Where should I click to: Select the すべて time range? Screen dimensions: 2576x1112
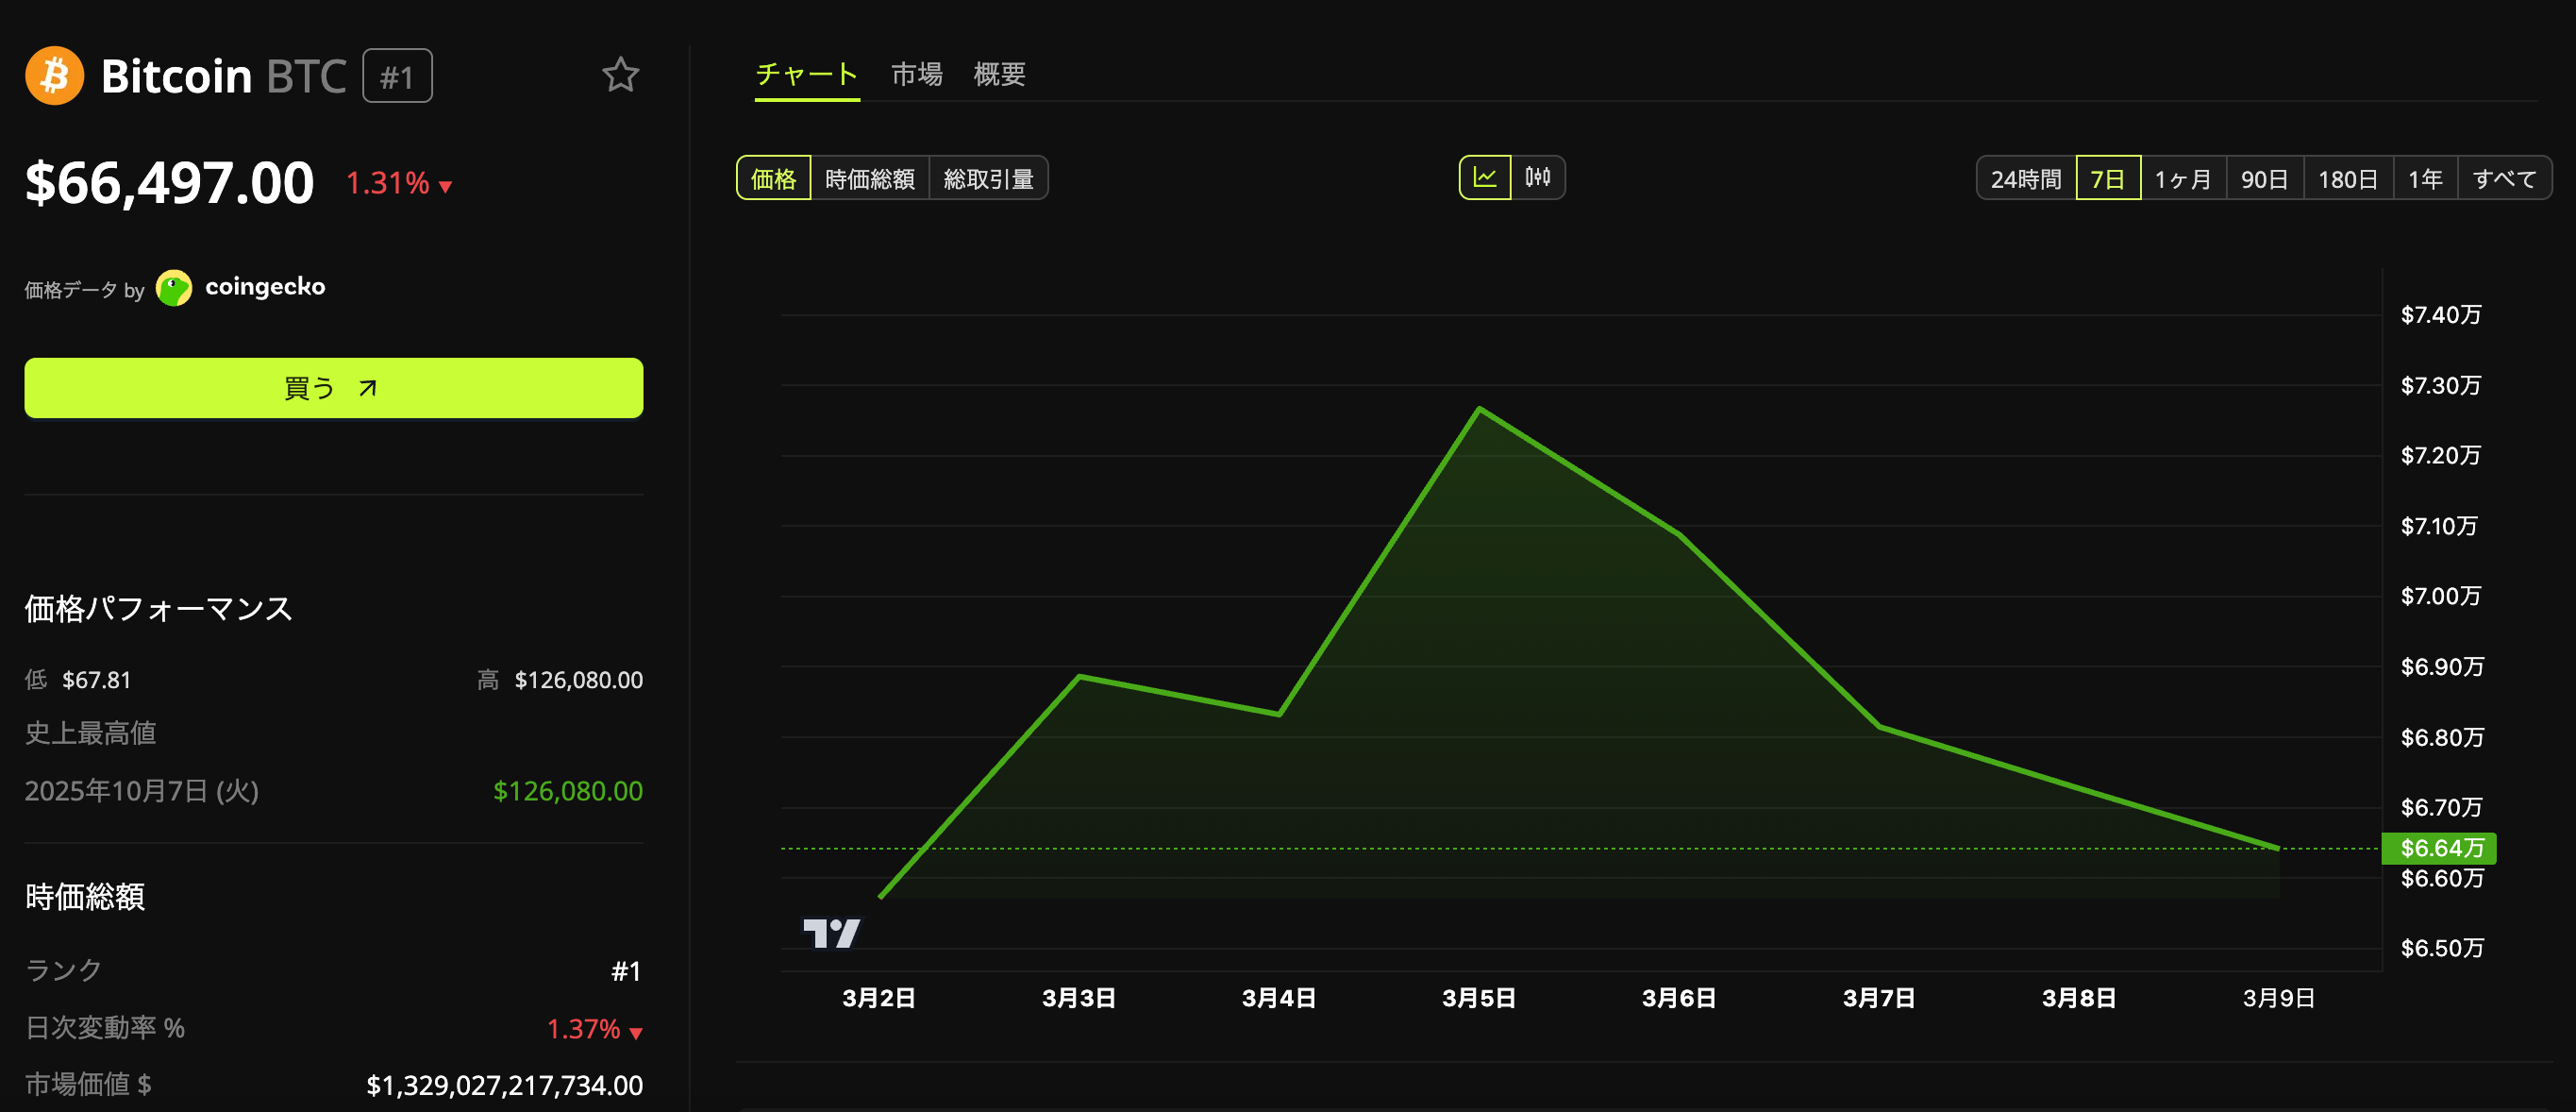(x=2503, y=179)
